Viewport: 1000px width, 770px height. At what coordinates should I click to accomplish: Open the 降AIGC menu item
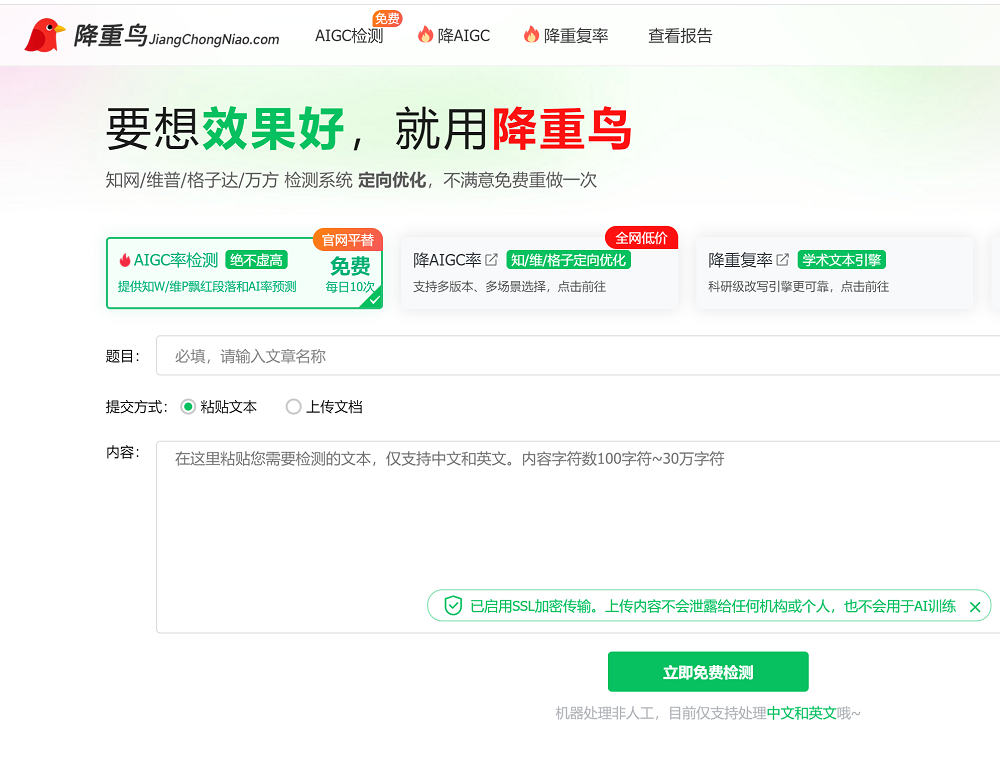pyautogui.click(x=464, y=36)
